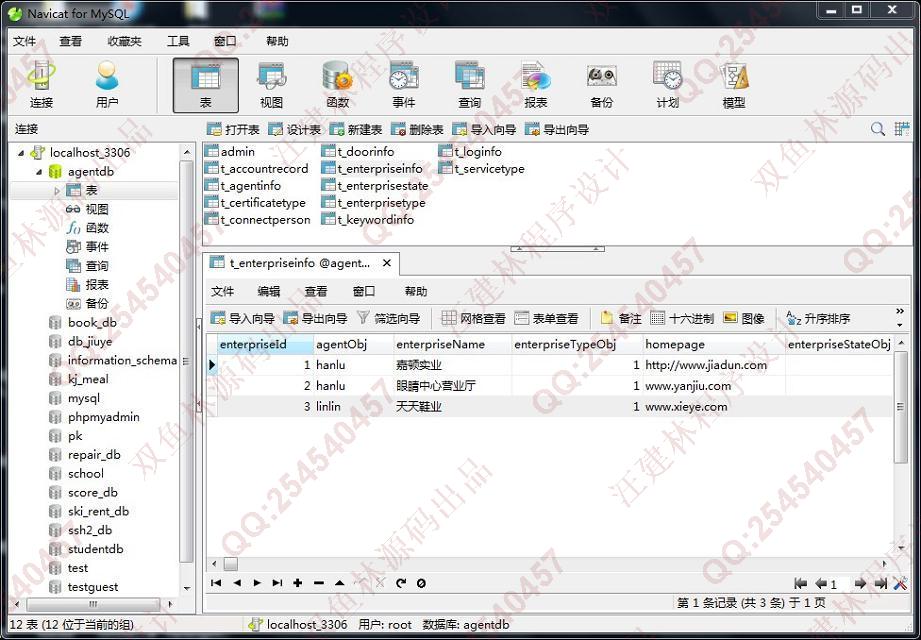The image size is (921, 640).
Task: Show the 十六进制 hex view
Action: [682, 319]
